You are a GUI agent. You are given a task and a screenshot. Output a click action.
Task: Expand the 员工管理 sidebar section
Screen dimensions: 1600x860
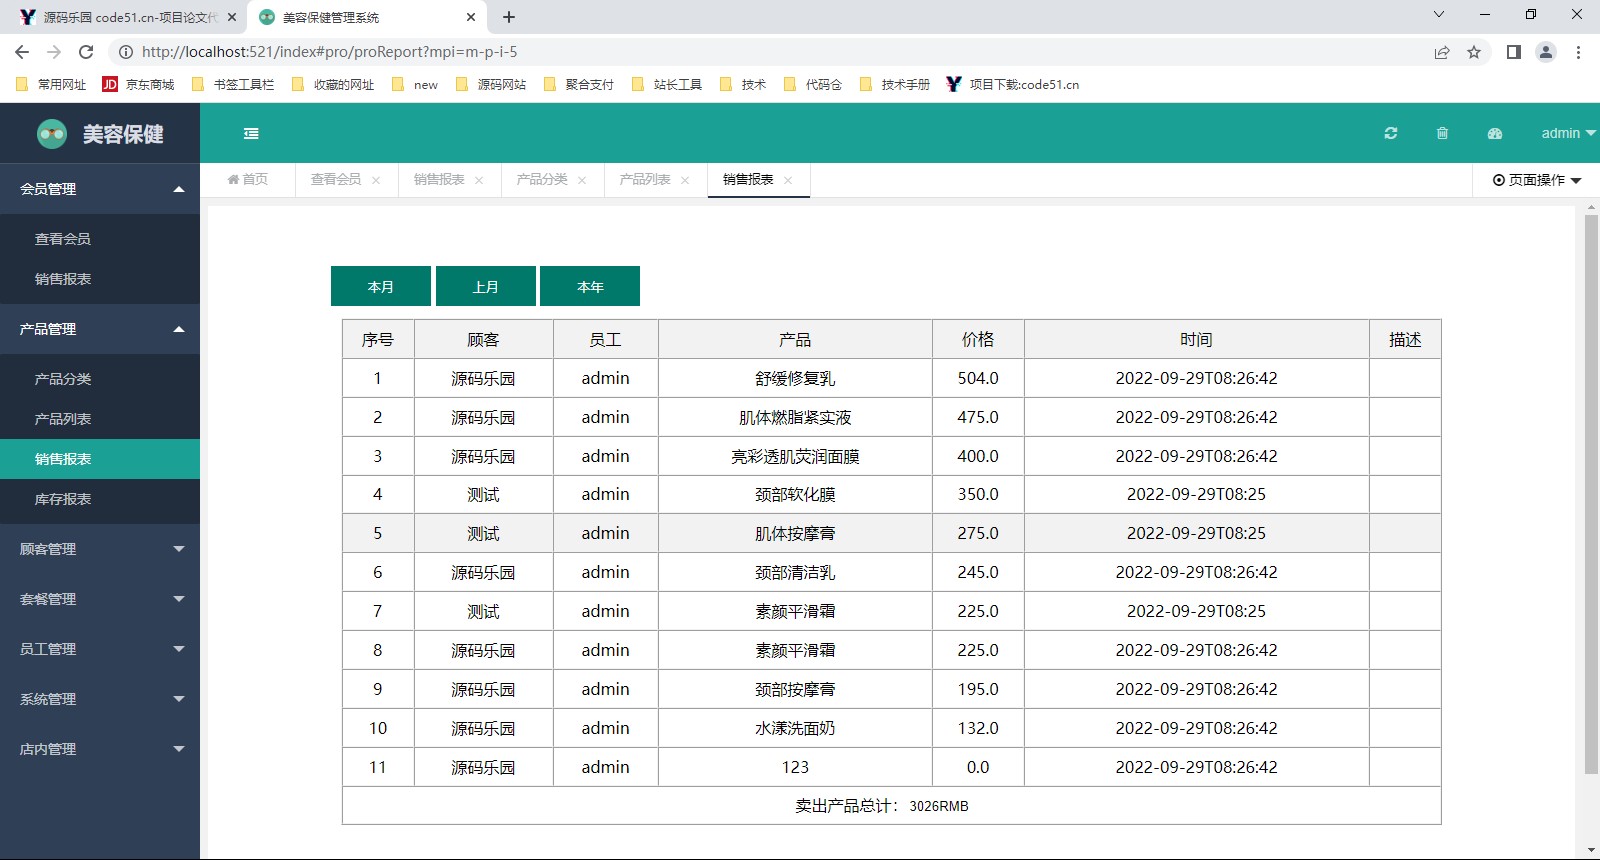pyautogui.click(x=100, y=649)
